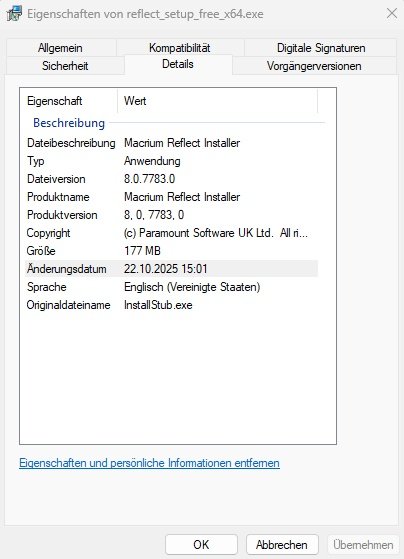The height and width of the screenshot is (559, 404).
Task: Go to the Vorgängerversionen tab
Action: 314,66
